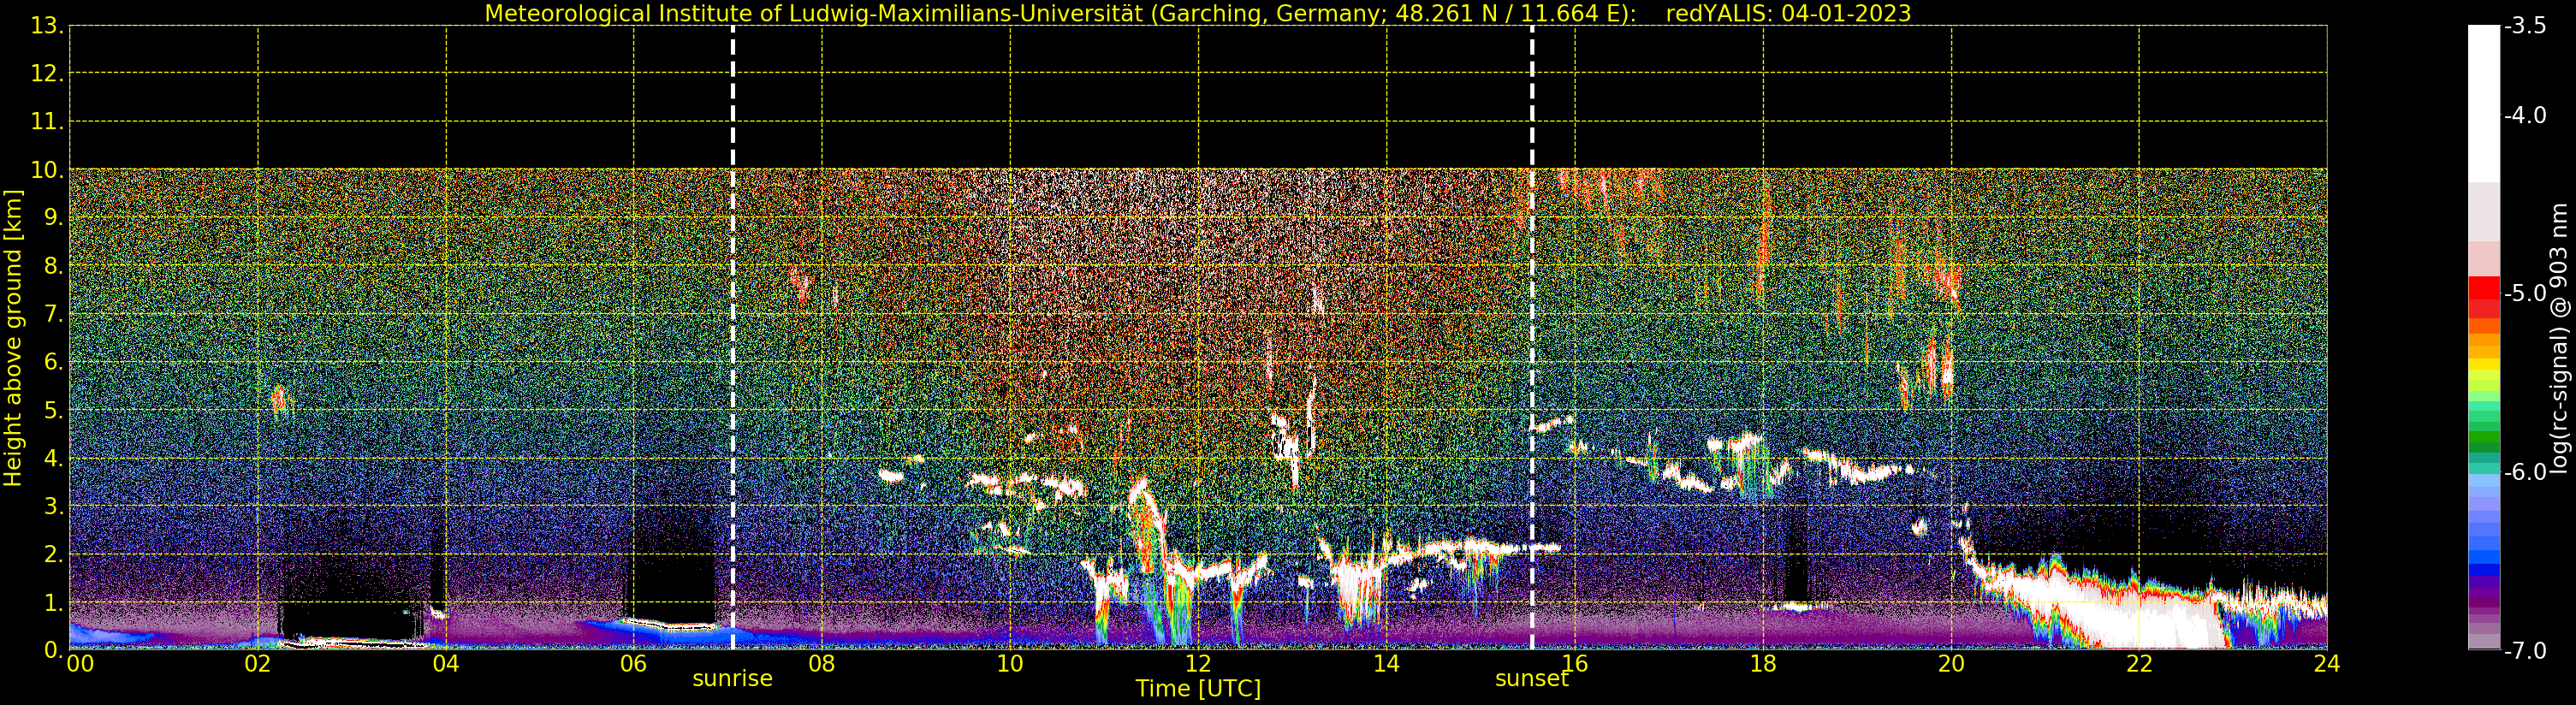This screenshot has height=705, width=2576.
Task: Click the colorbar value '-5.0'
Action: coord(2525,293)
